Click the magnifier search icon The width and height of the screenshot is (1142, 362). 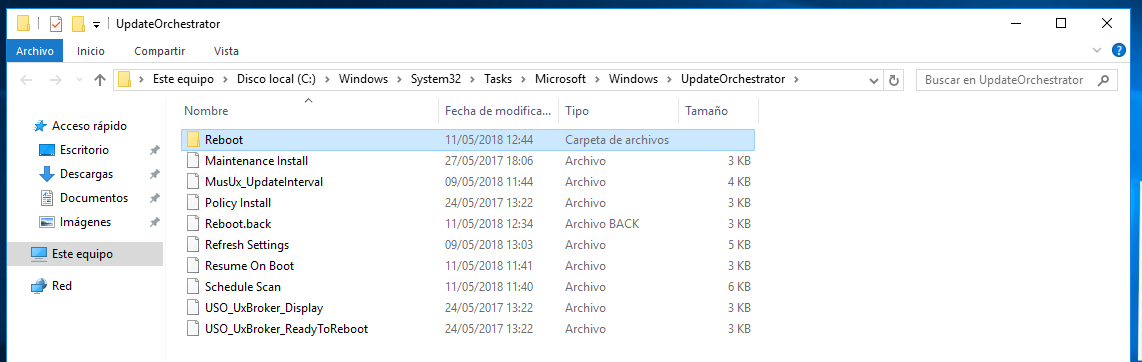1103,80
